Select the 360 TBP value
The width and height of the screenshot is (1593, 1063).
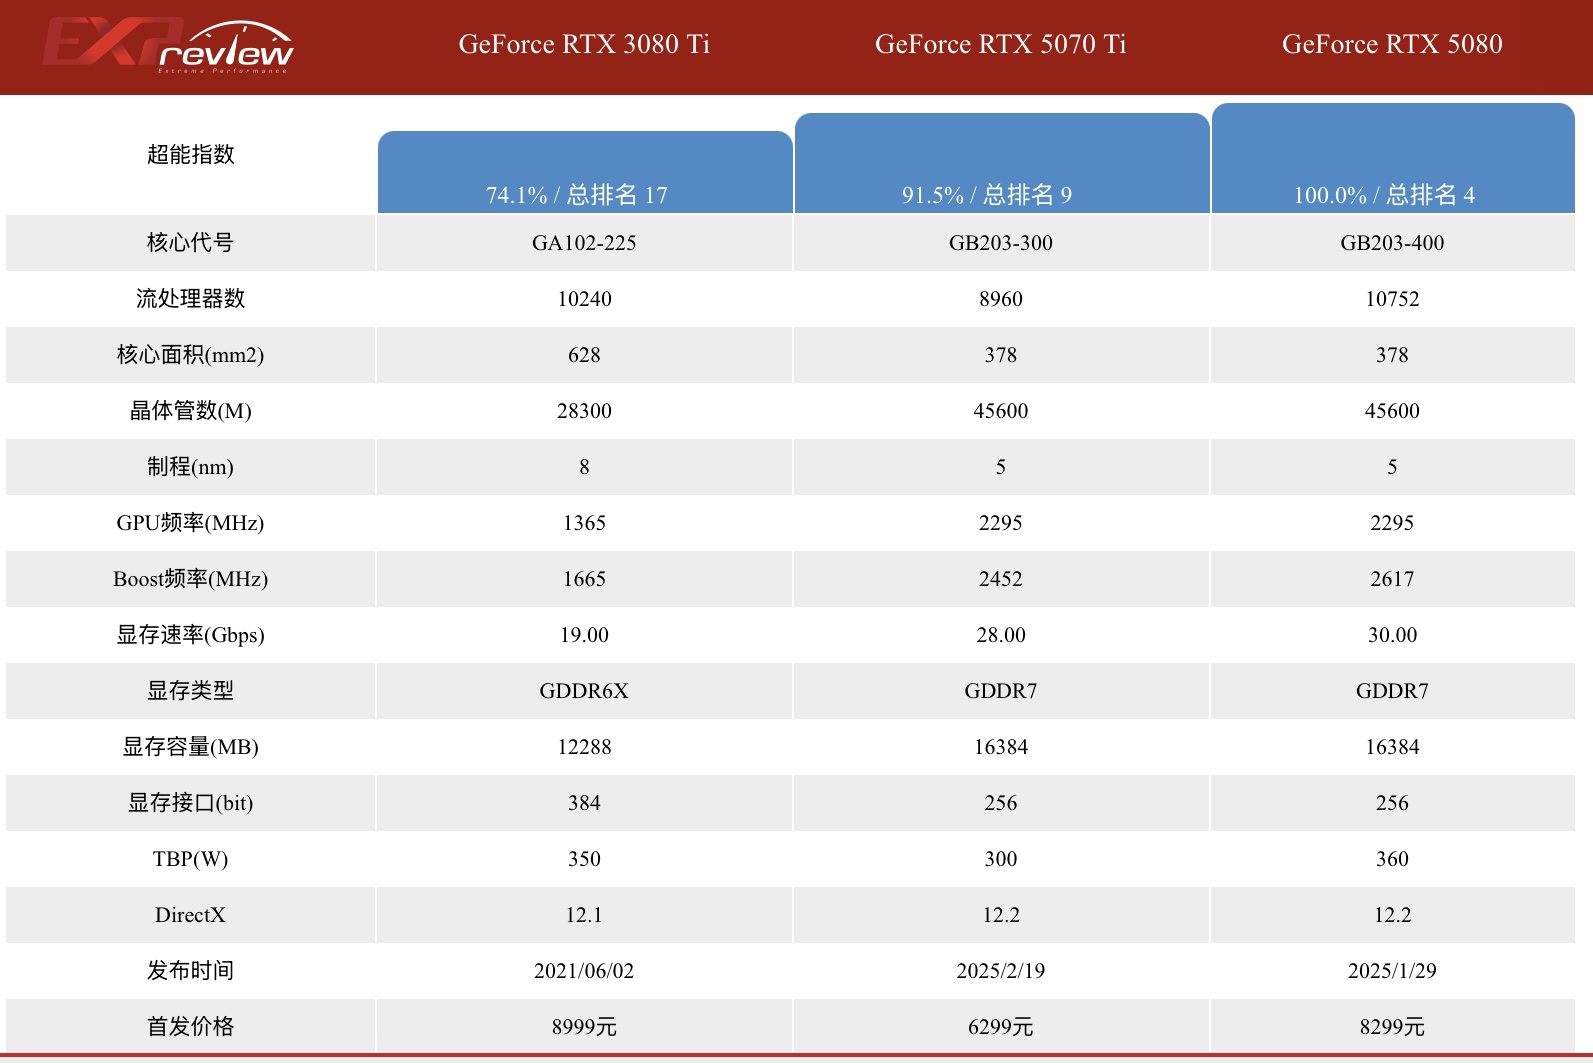point(1392,859)
